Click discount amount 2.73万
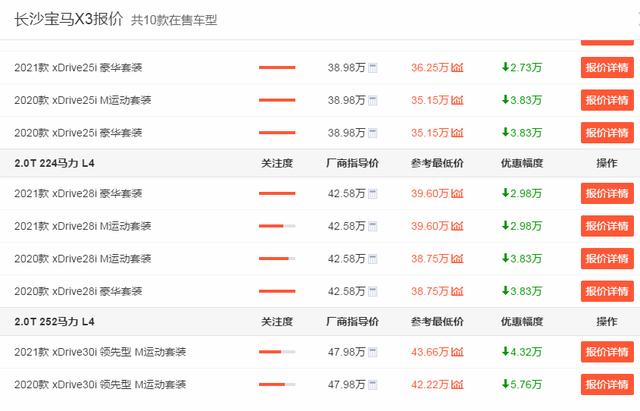 [522, 67]
